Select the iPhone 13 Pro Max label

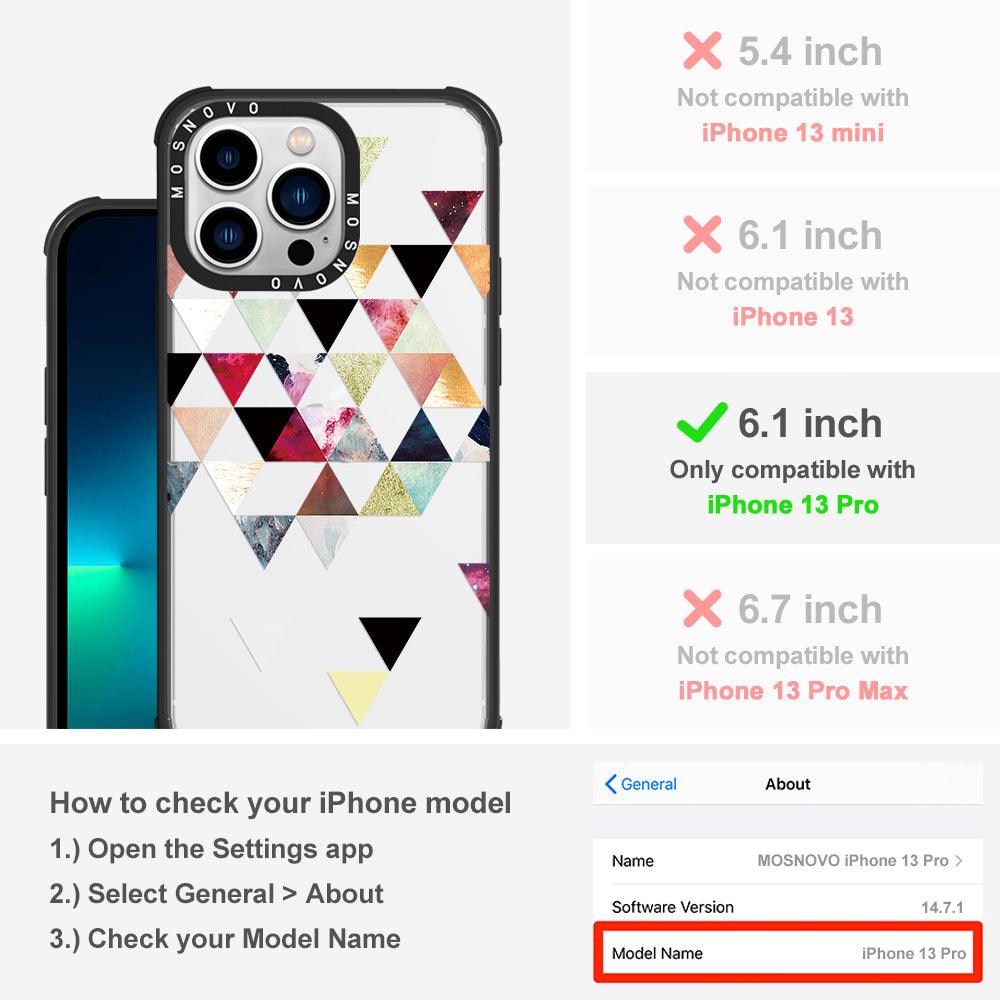(x=793, y=691)
